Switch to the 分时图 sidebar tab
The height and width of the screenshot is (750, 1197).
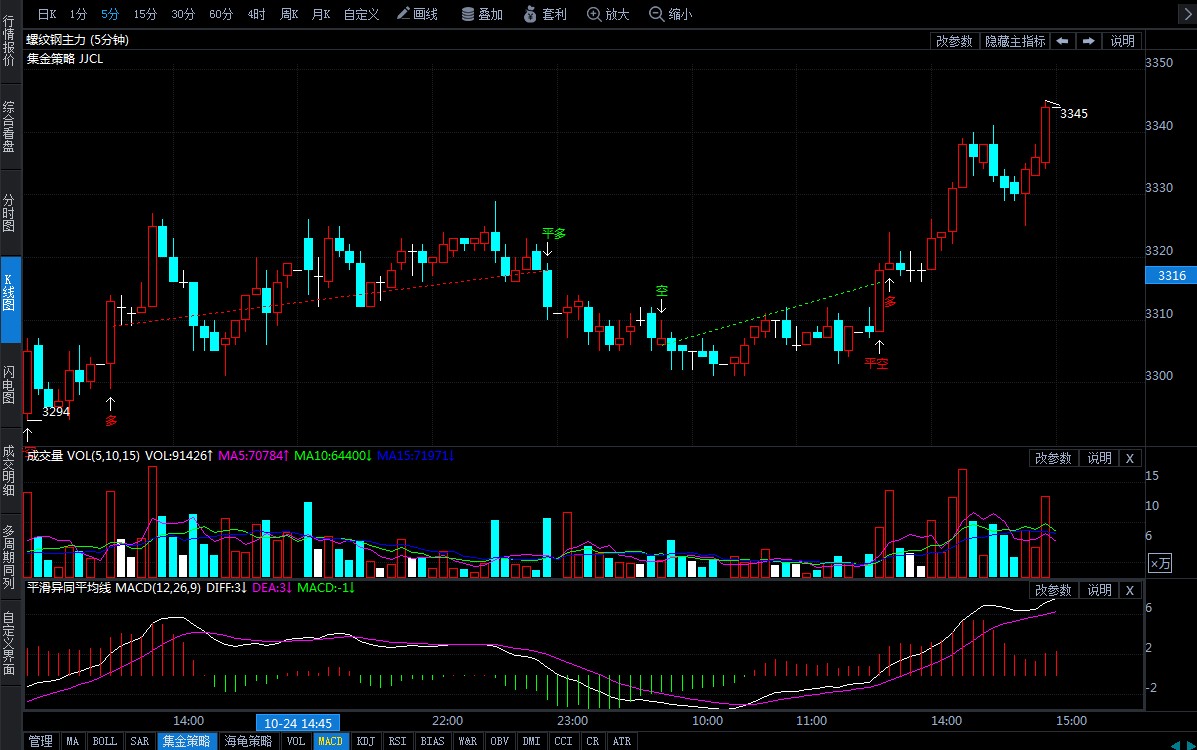[x=9, y=212]
